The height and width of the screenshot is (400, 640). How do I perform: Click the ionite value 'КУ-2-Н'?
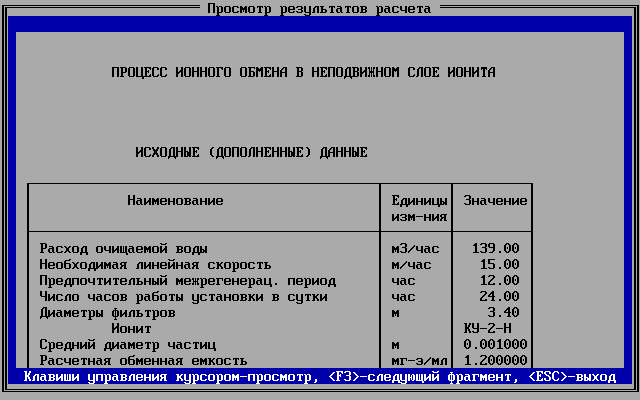coord(491,329)
